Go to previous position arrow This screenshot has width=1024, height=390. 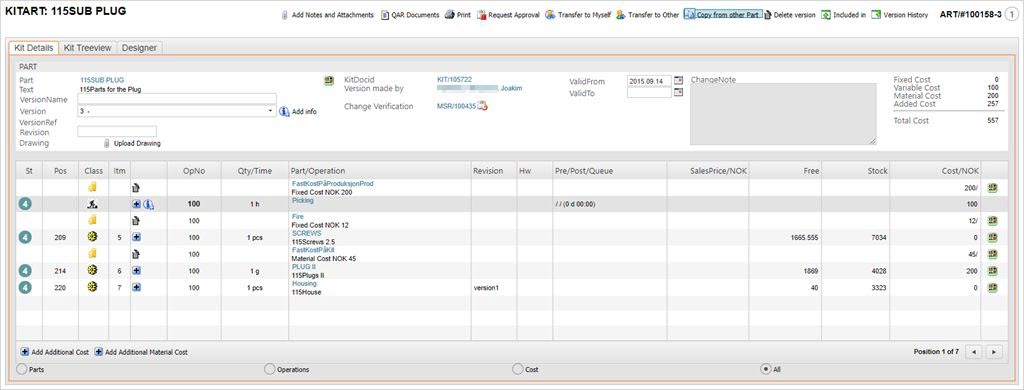pos(974,352)
